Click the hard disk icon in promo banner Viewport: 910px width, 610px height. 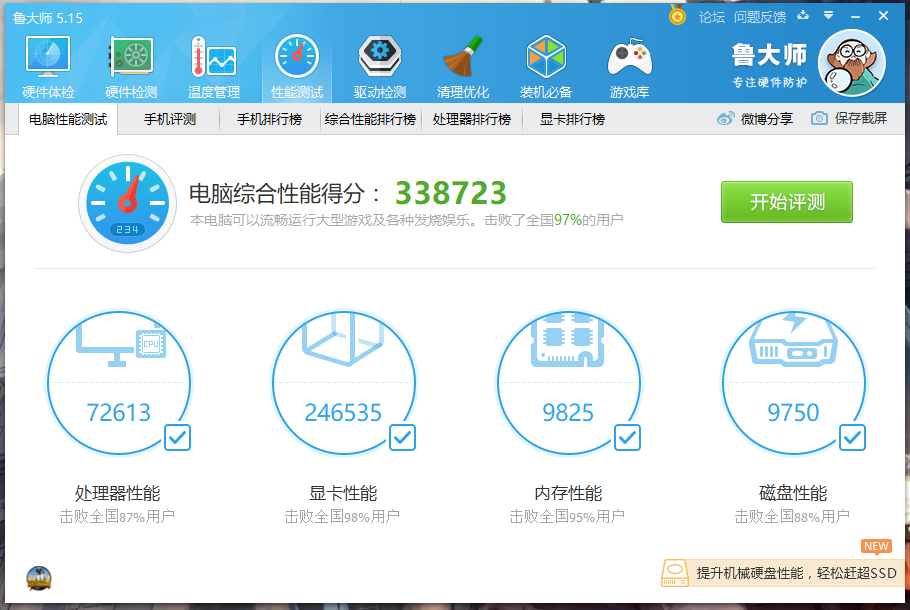coord(675,573)
